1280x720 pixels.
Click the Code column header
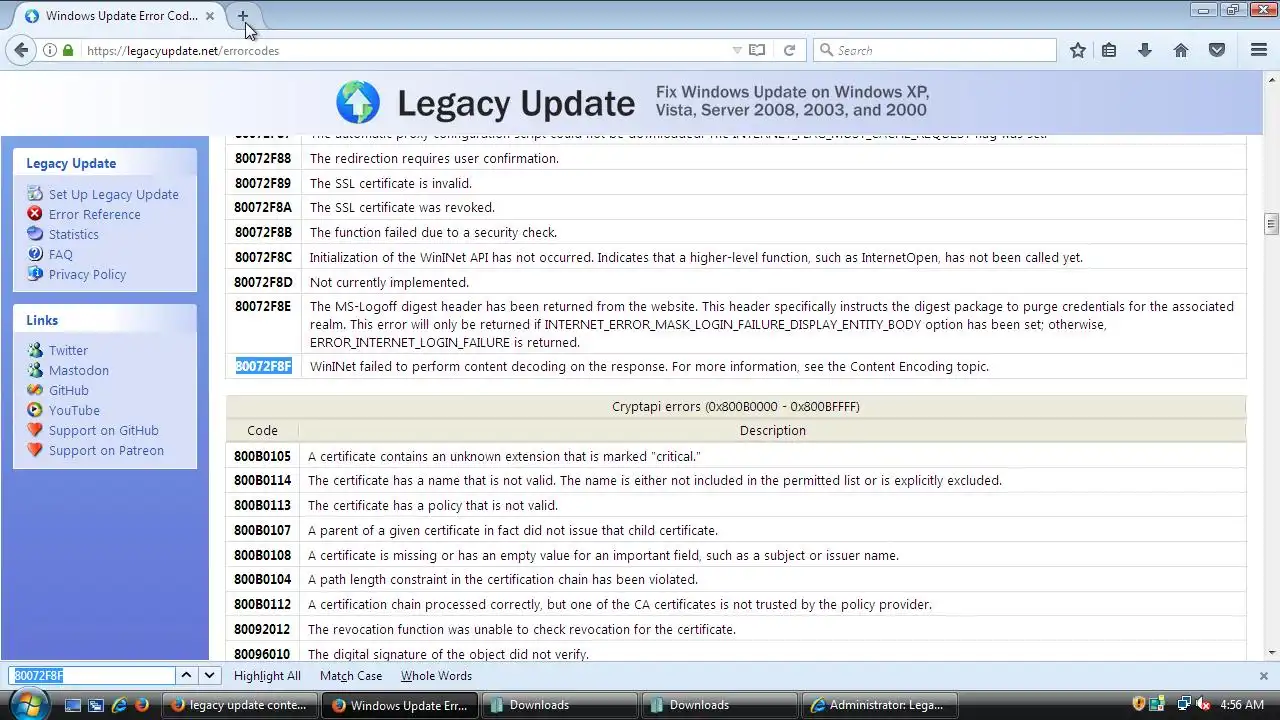pyautogui.click(x=262, y=430)
